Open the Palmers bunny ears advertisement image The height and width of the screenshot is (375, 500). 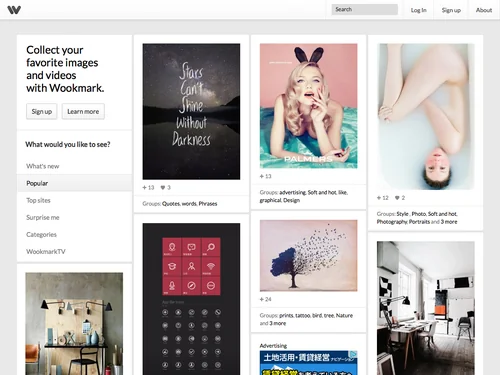point(308,106)
